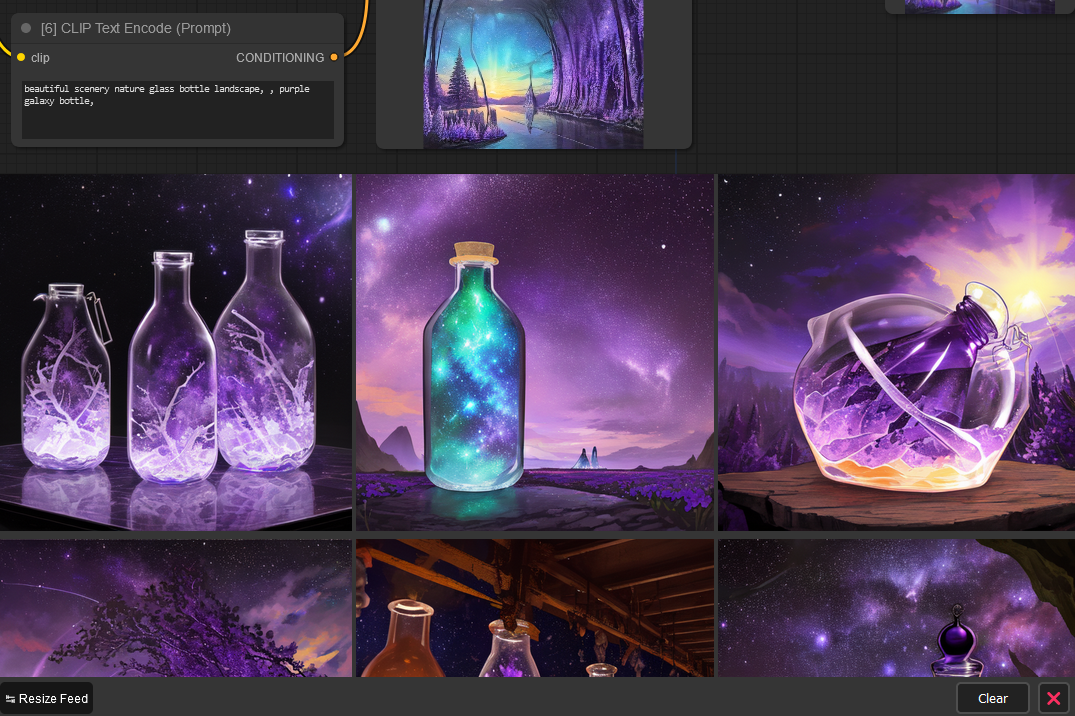Screen dimensions: 1075x716
Task: Open the purple tree night sky image
Action: (x=176, y=608)
